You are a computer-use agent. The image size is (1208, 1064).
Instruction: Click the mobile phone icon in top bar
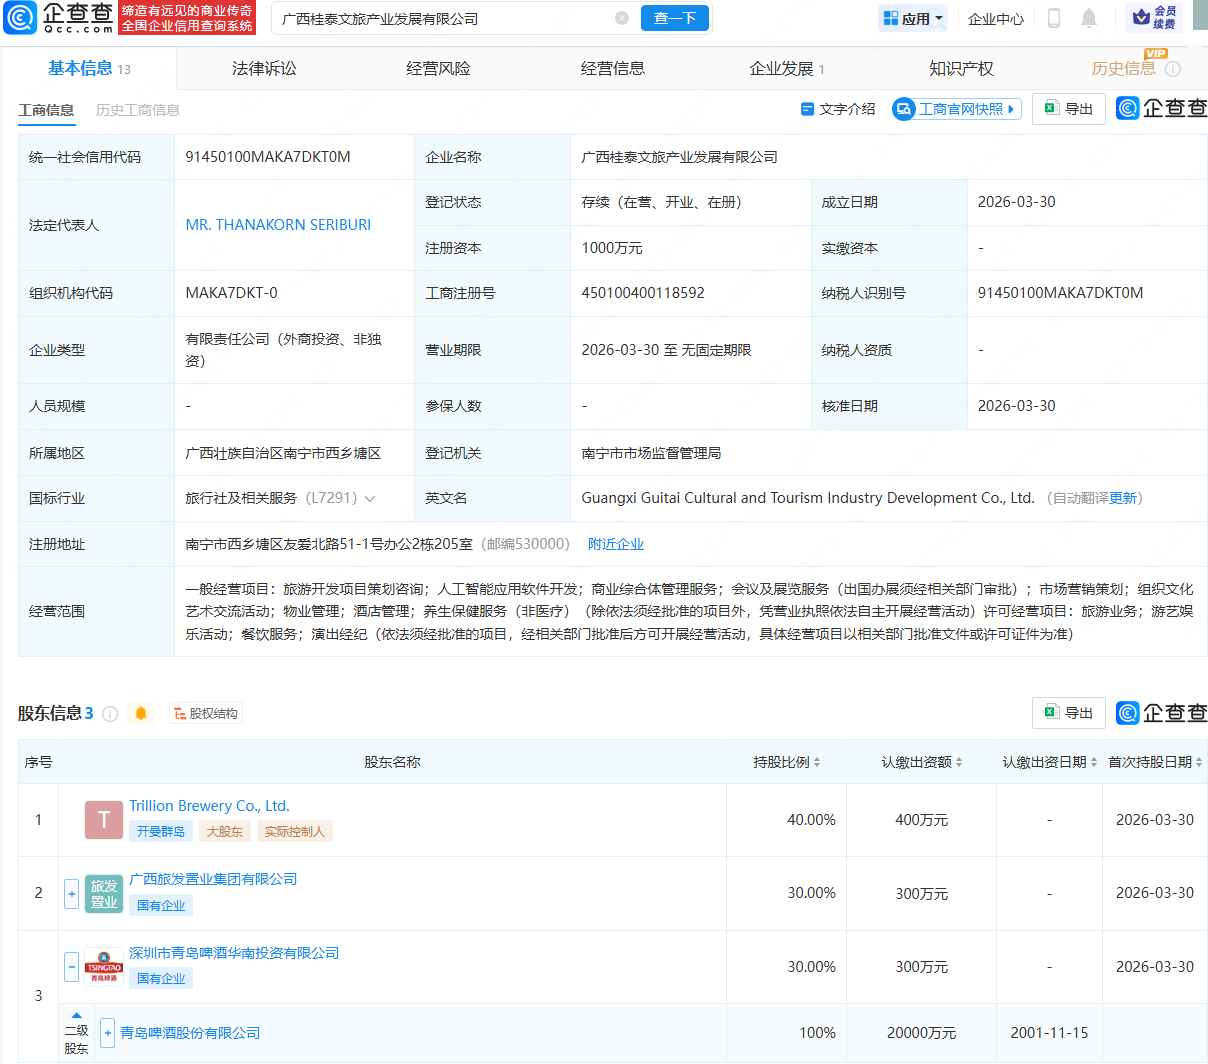tap(1053, 17)
